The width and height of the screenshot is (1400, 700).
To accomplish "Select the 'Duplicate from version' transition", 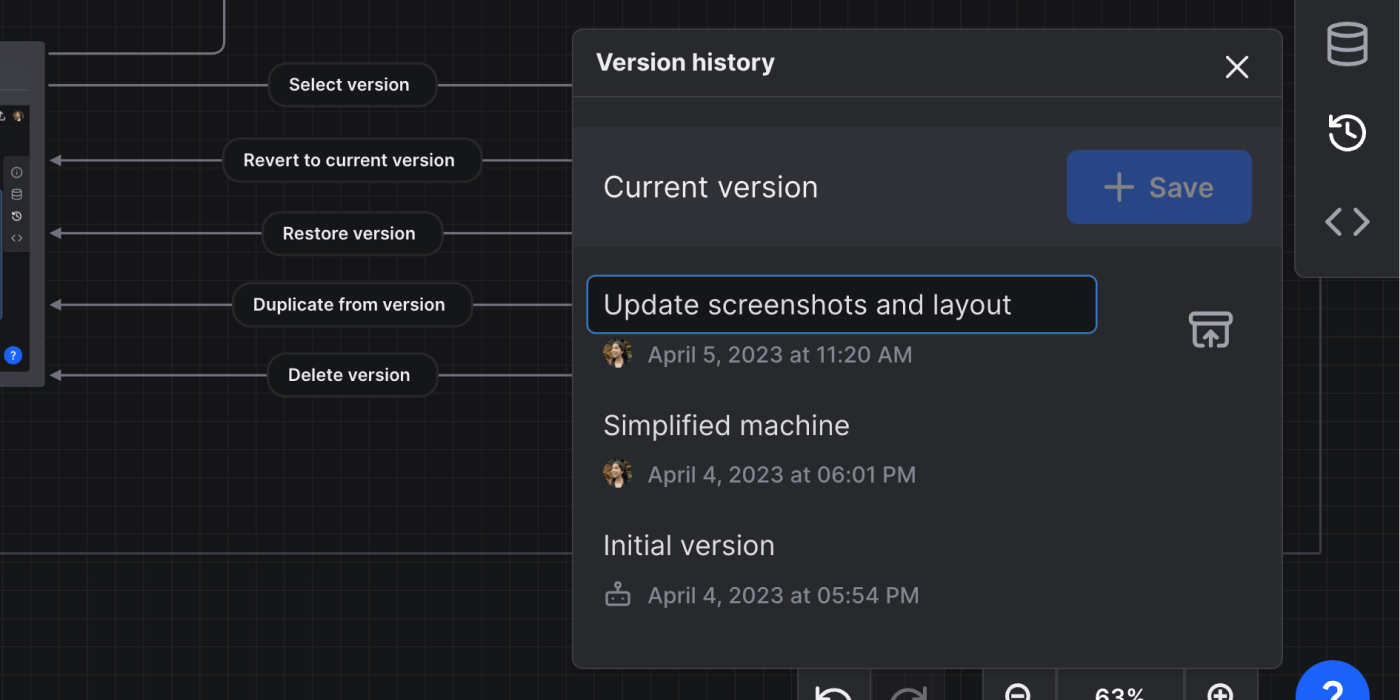I will (x=349, y=305).
